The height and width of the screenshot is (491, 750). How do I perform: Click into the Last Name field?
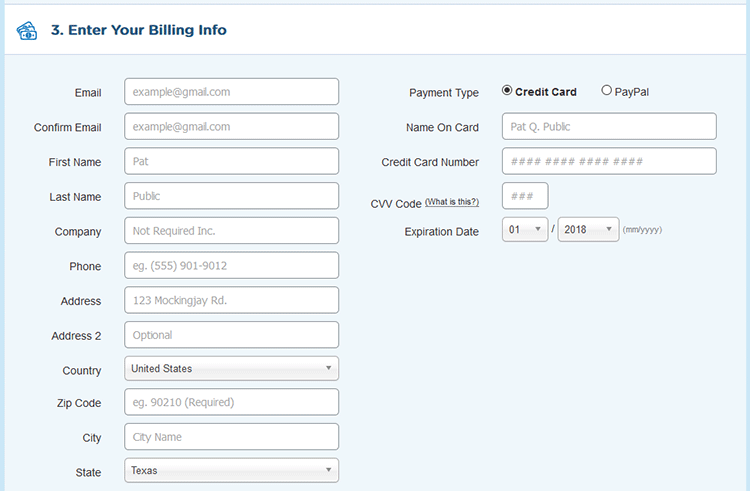[232, 196]
